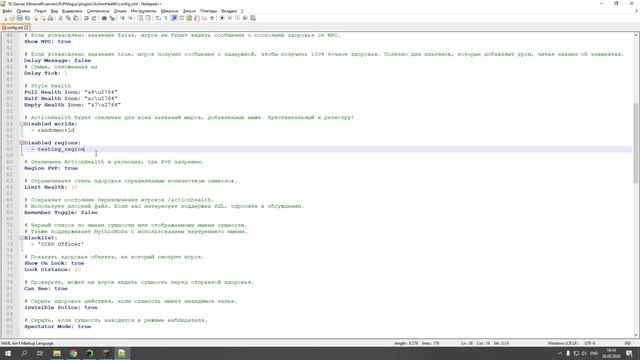Screen dimensions: 640x360
Task: Open the Folder as Workspace icon
Action: [x=204, y=18]
